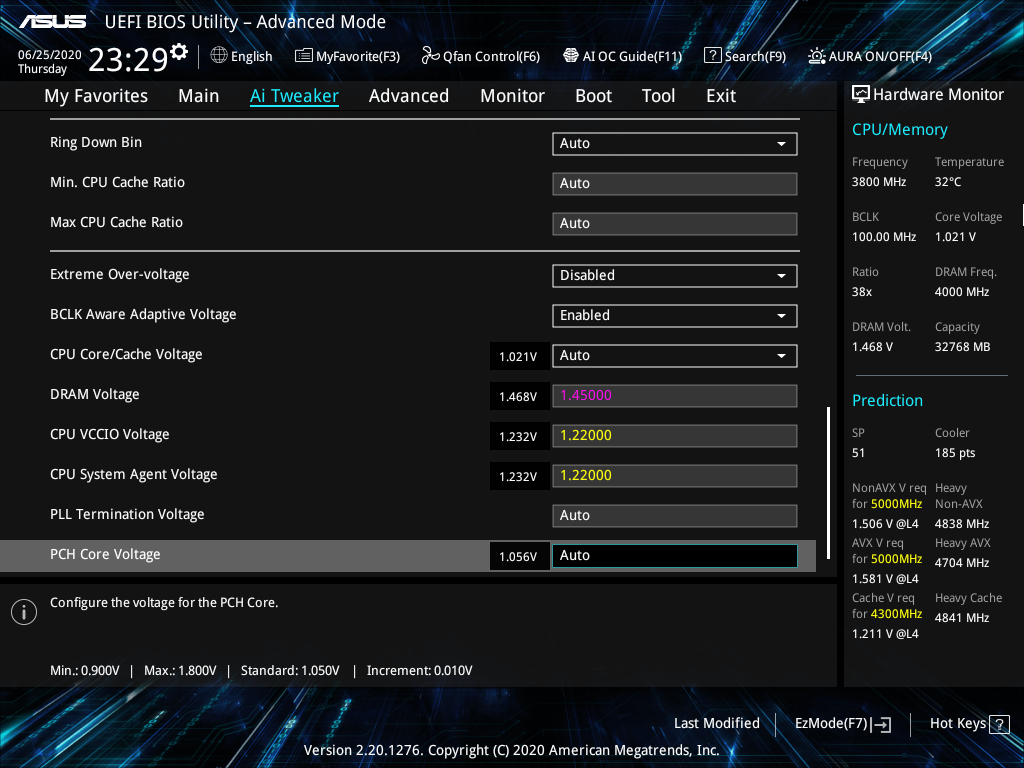
Task: Click the Prediction heading
Action: (x=887, y=400)
